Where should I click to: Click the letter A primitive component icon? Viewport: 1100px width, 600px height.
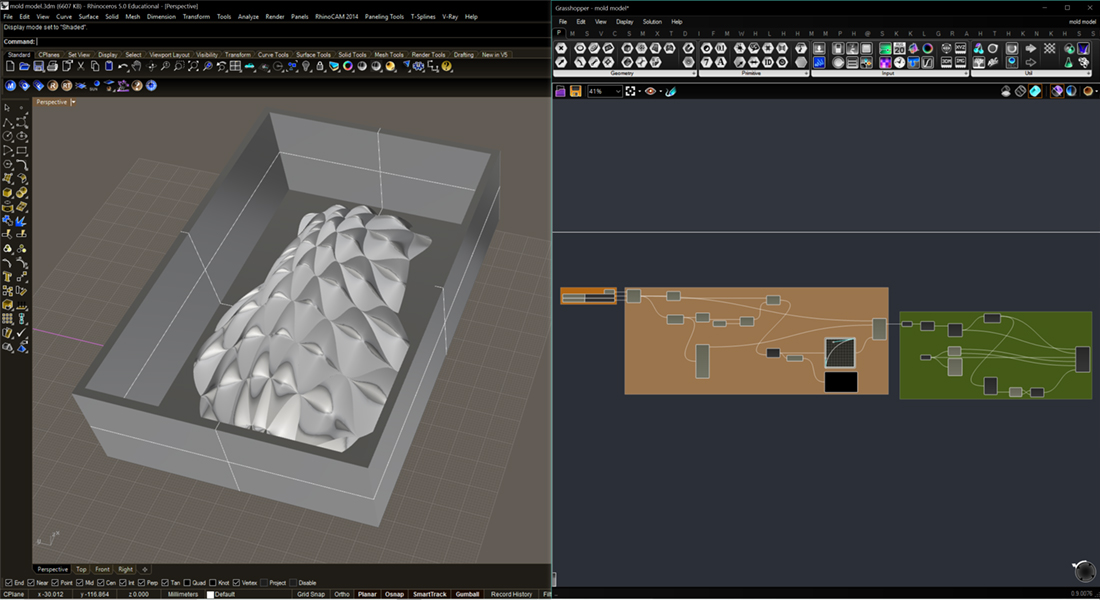click(x=720, y=62)
